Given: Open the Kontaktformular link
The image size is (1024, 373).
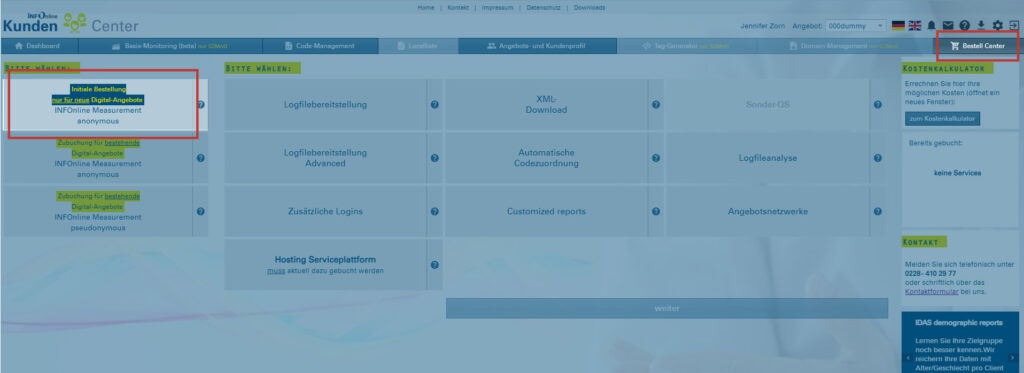Looking at the screenshot, I should (926, 291).
